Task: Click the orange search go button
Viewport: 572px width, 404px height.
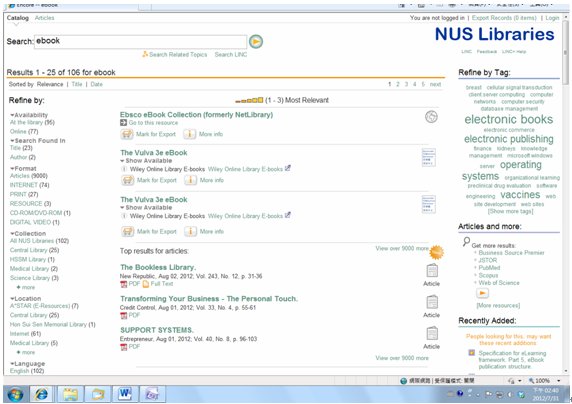Action: tap(256, 42)
